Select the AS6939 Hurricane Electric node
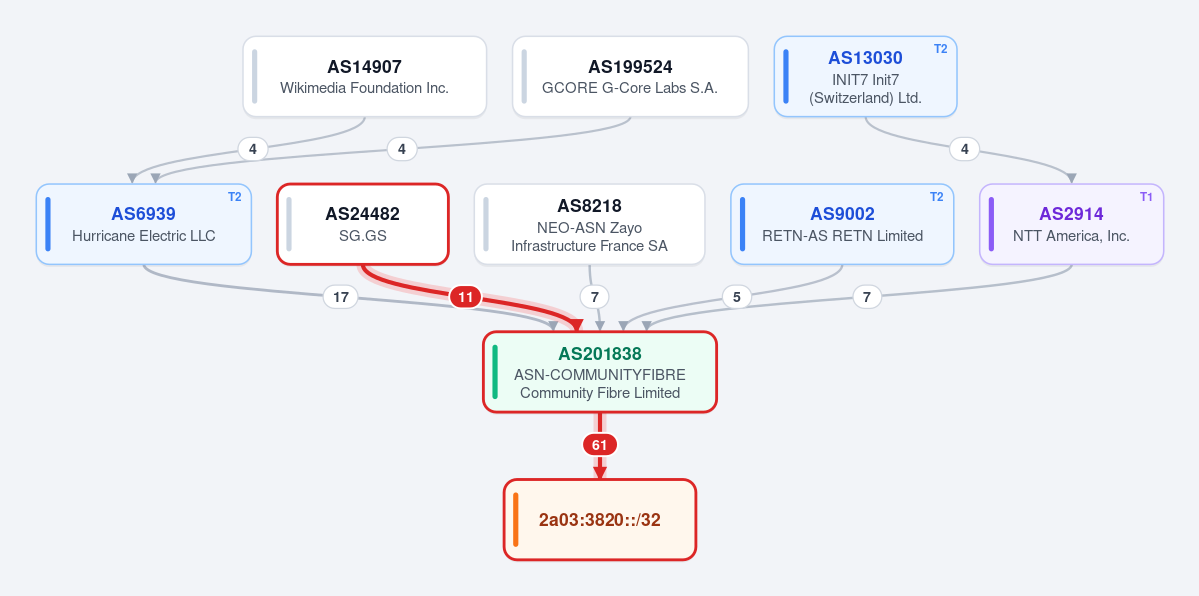The width and height of the screenshot is (1199, 596). (x=144, y=224)
